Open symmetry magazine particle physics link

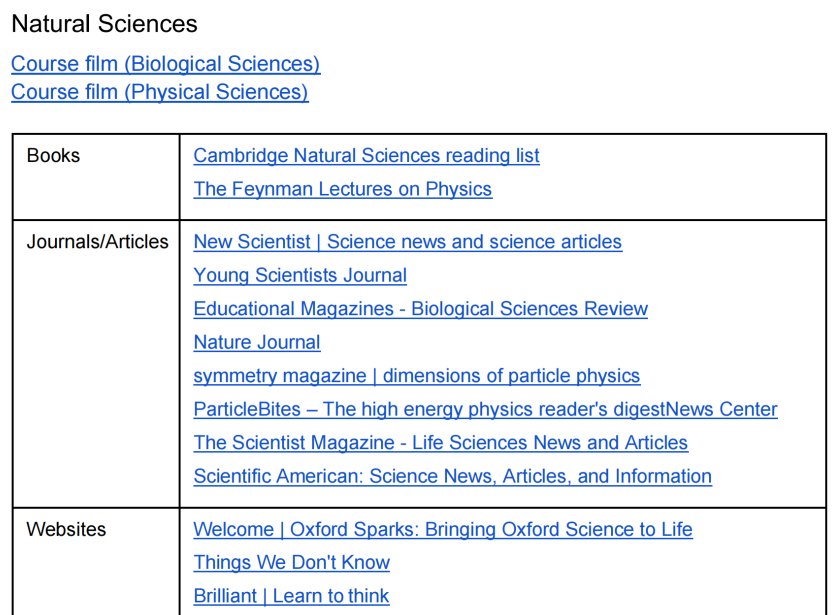click(x=417, y=375)
